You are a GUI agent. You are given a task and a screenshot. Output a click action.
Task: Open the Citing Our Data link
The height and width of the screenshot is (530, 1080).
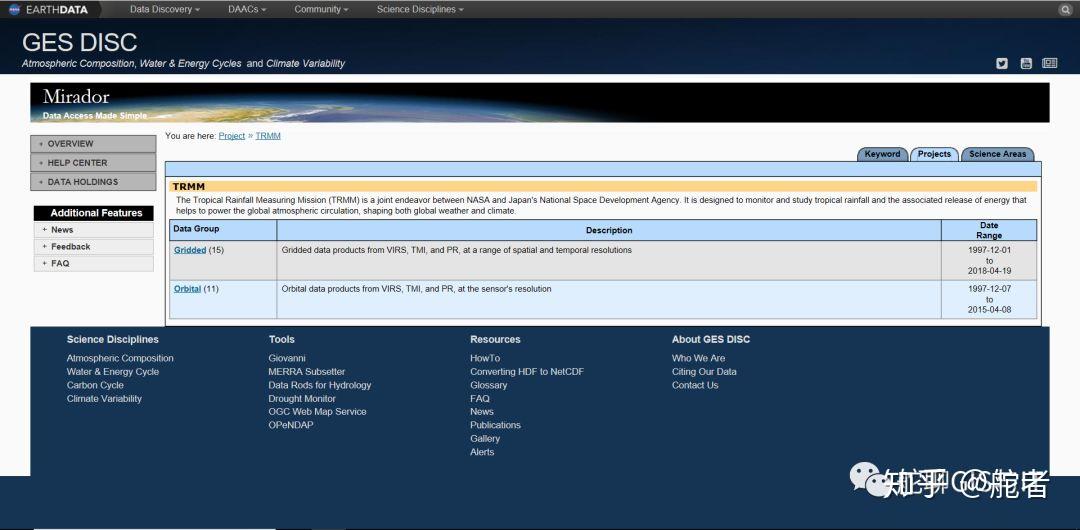click(704, 371)
